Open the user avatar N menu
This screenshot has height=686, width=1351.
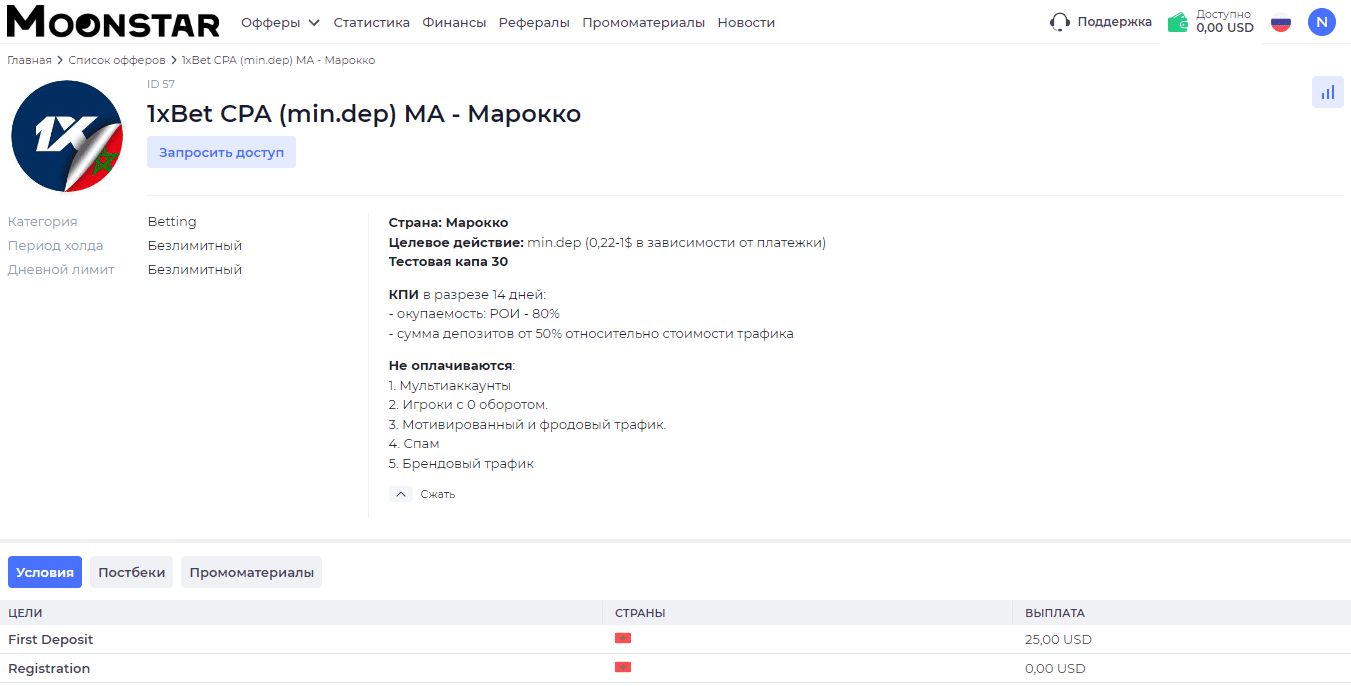point(1321,22)
